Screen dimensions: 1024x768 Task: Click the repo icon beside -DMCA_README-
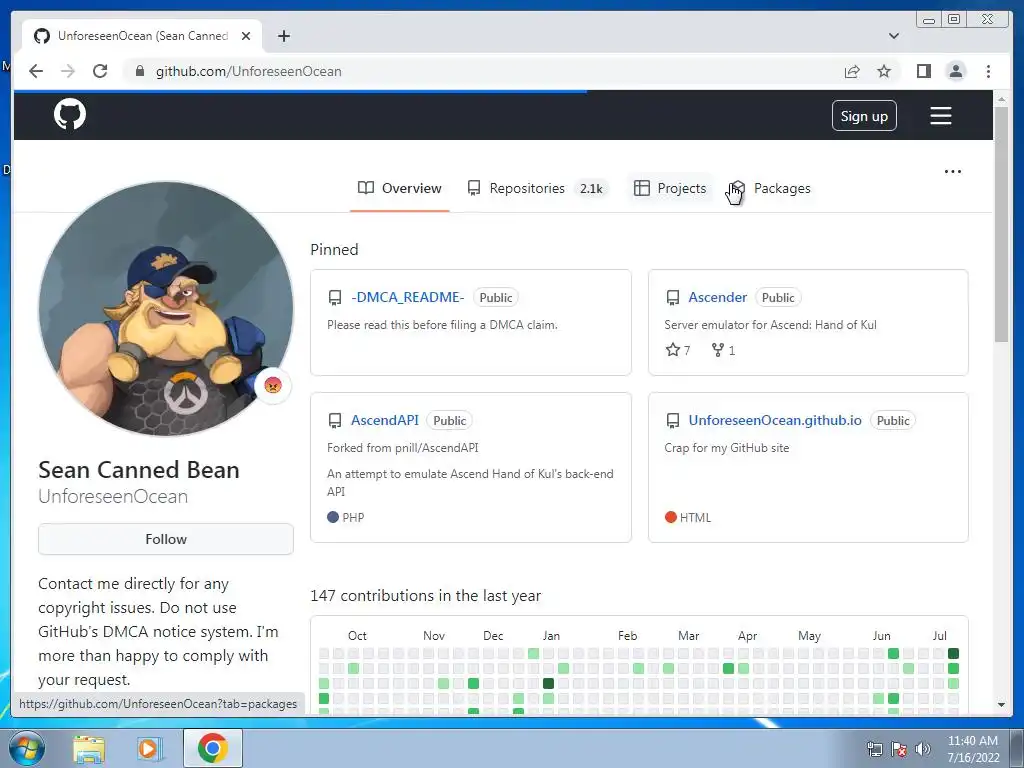(x=335, y=298)
